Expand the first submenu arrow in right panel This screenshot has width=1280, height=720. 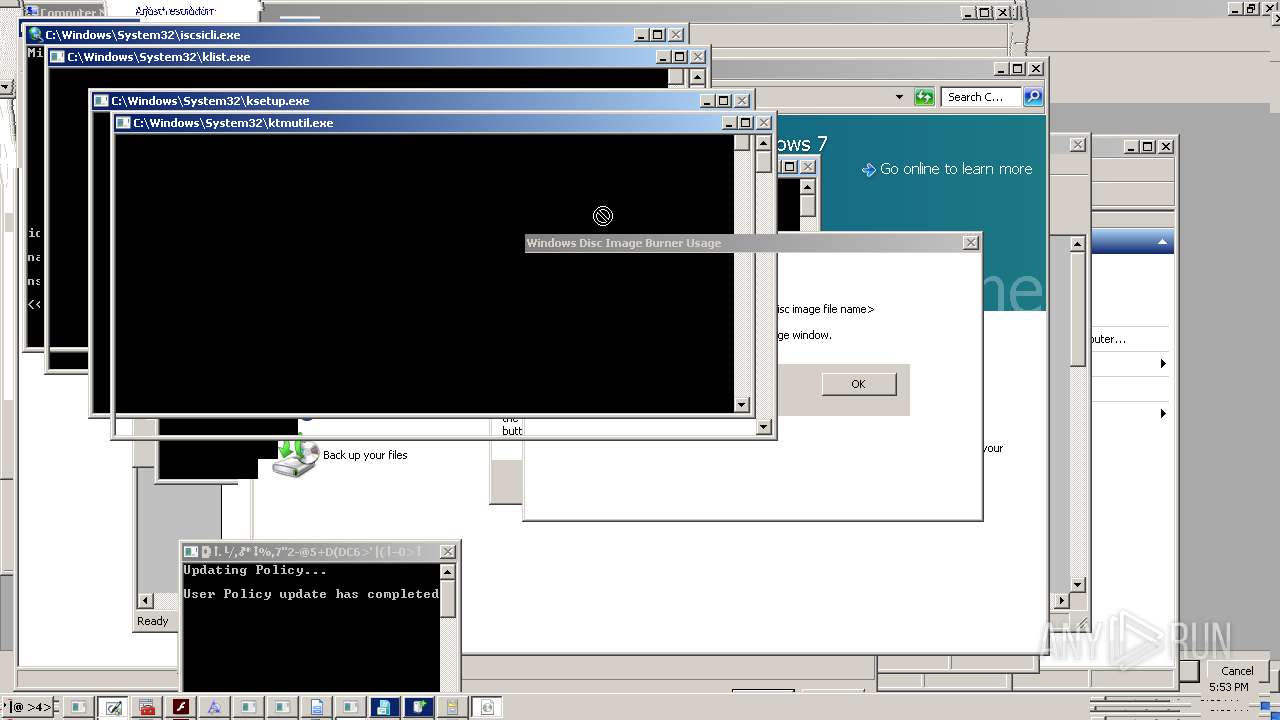point(1163,364)
